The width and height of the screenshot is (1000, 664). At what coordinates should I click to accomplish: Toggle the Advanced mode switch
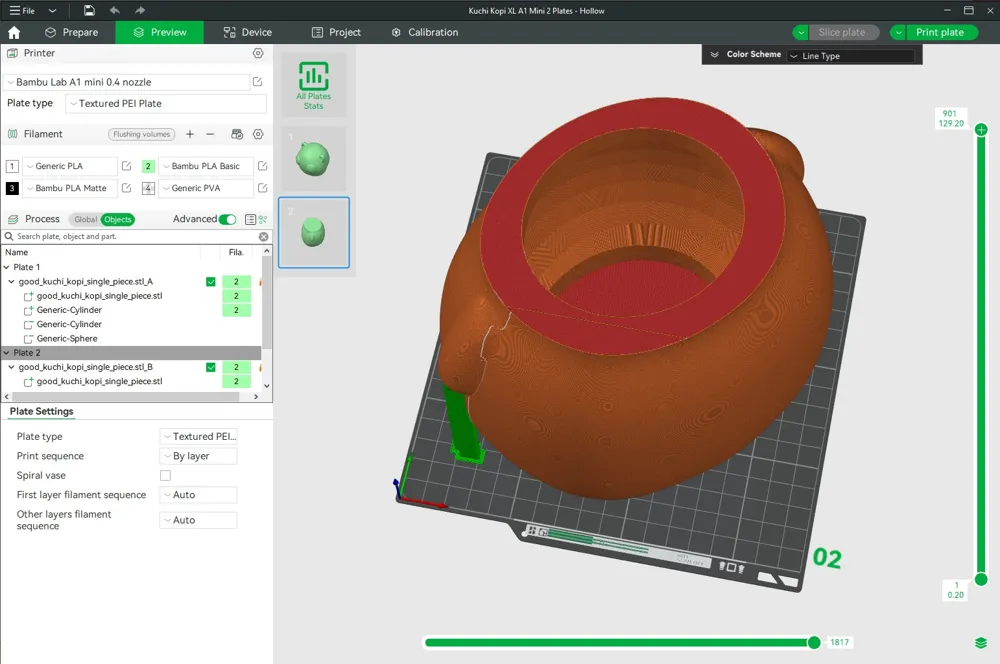tap(227, 219)
